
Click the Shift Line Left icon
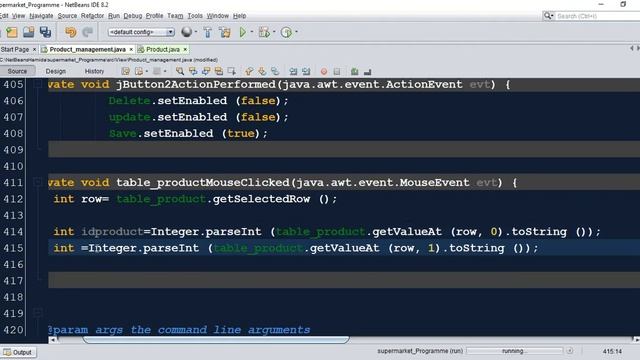(x=293, y=71)
